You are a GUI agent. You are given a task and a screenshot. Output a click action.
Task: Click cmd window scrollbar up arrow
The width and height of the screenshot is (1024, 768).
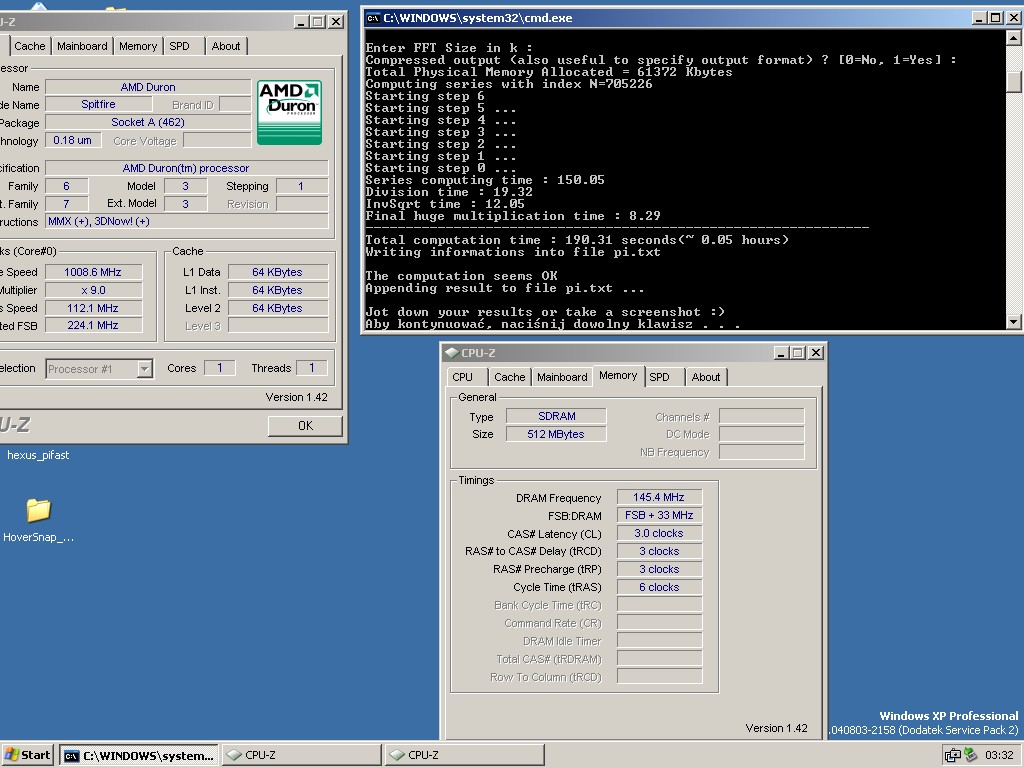coord(1014,38)
